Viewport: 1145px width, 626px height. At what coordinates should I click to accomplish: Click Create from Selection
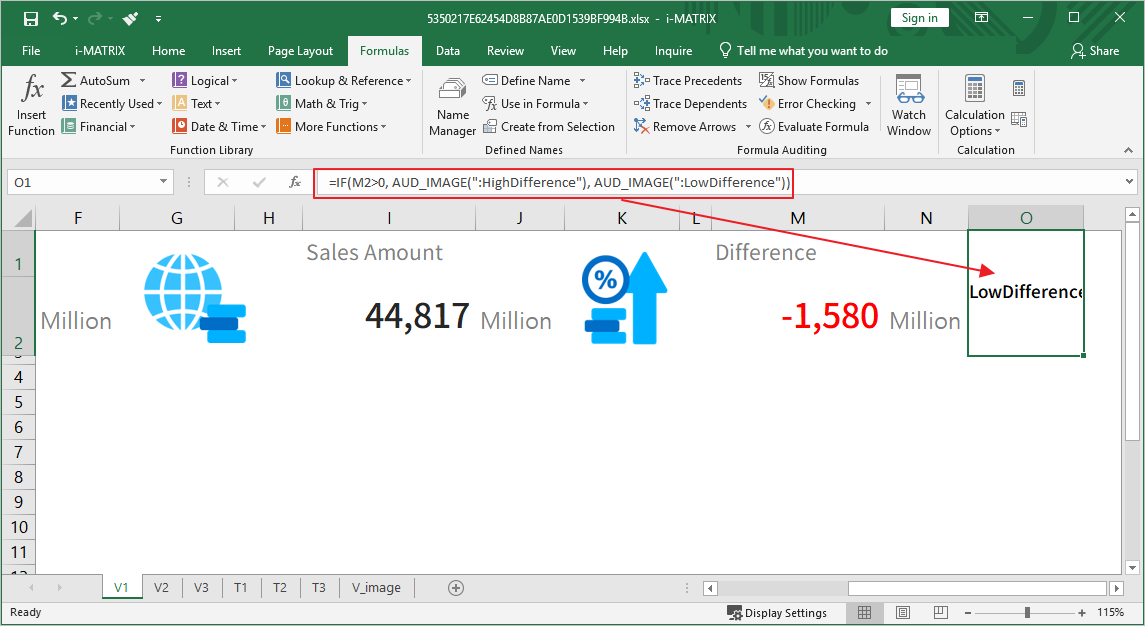[x=549, y=127]
